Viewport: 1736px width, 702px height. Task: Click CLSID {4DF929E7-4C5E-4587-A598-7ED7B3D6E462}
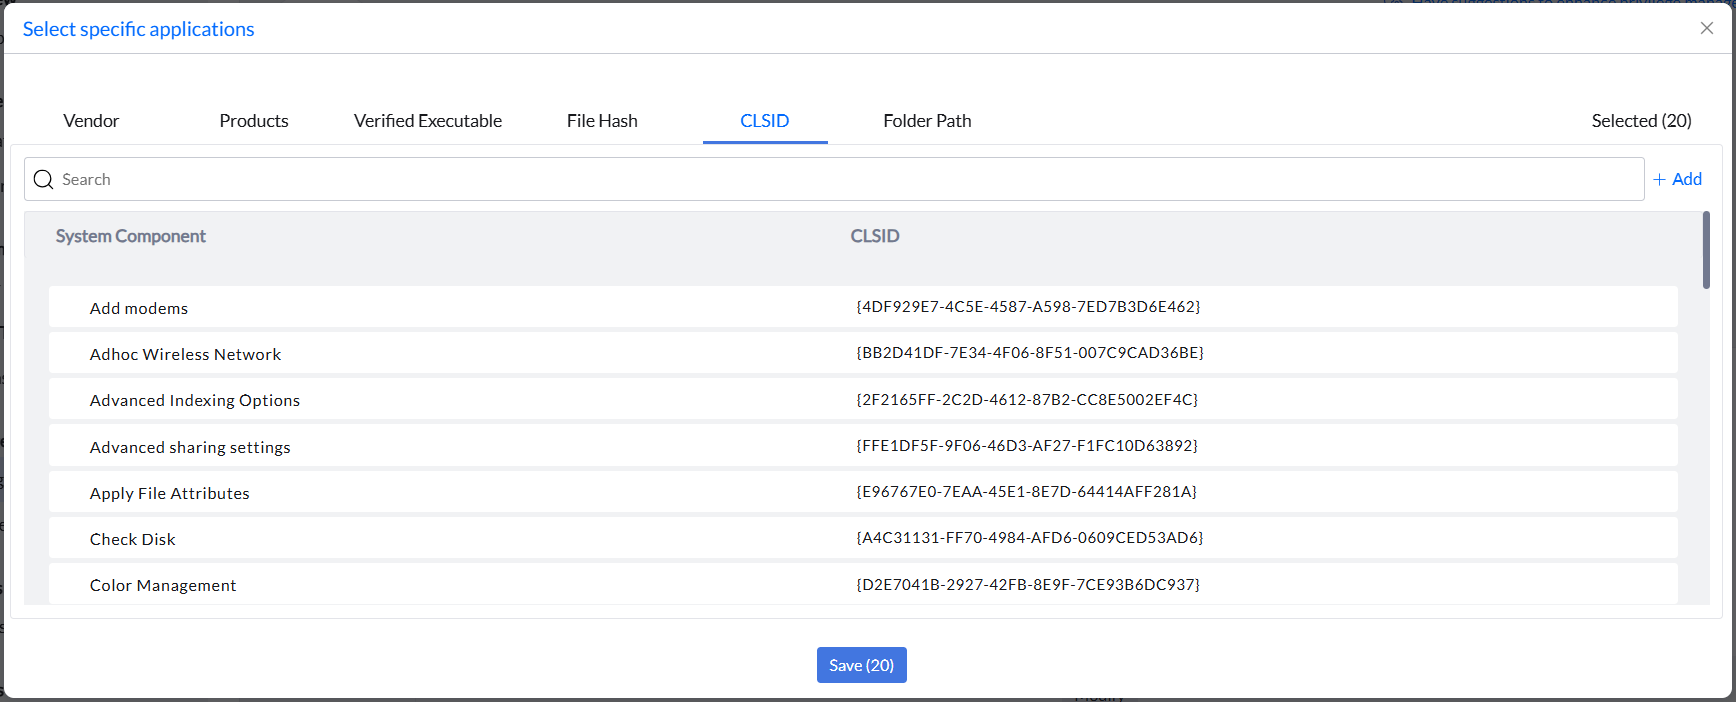[x=1028, y=307]
